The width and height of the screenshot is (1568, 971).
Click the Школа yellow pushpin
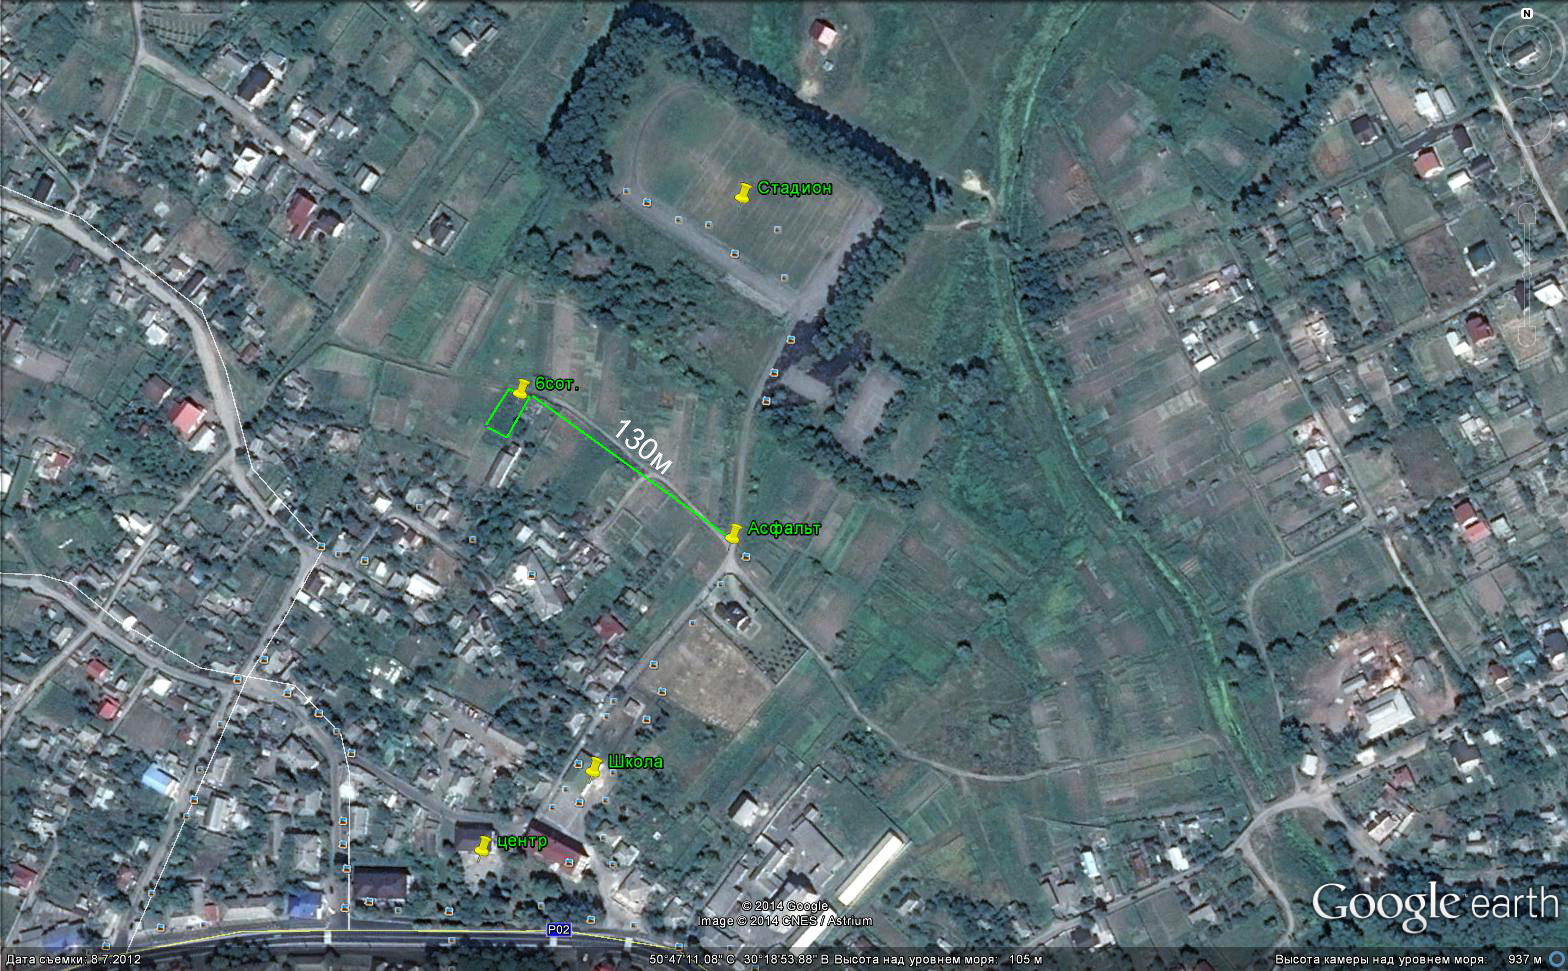tap(594, 767)
